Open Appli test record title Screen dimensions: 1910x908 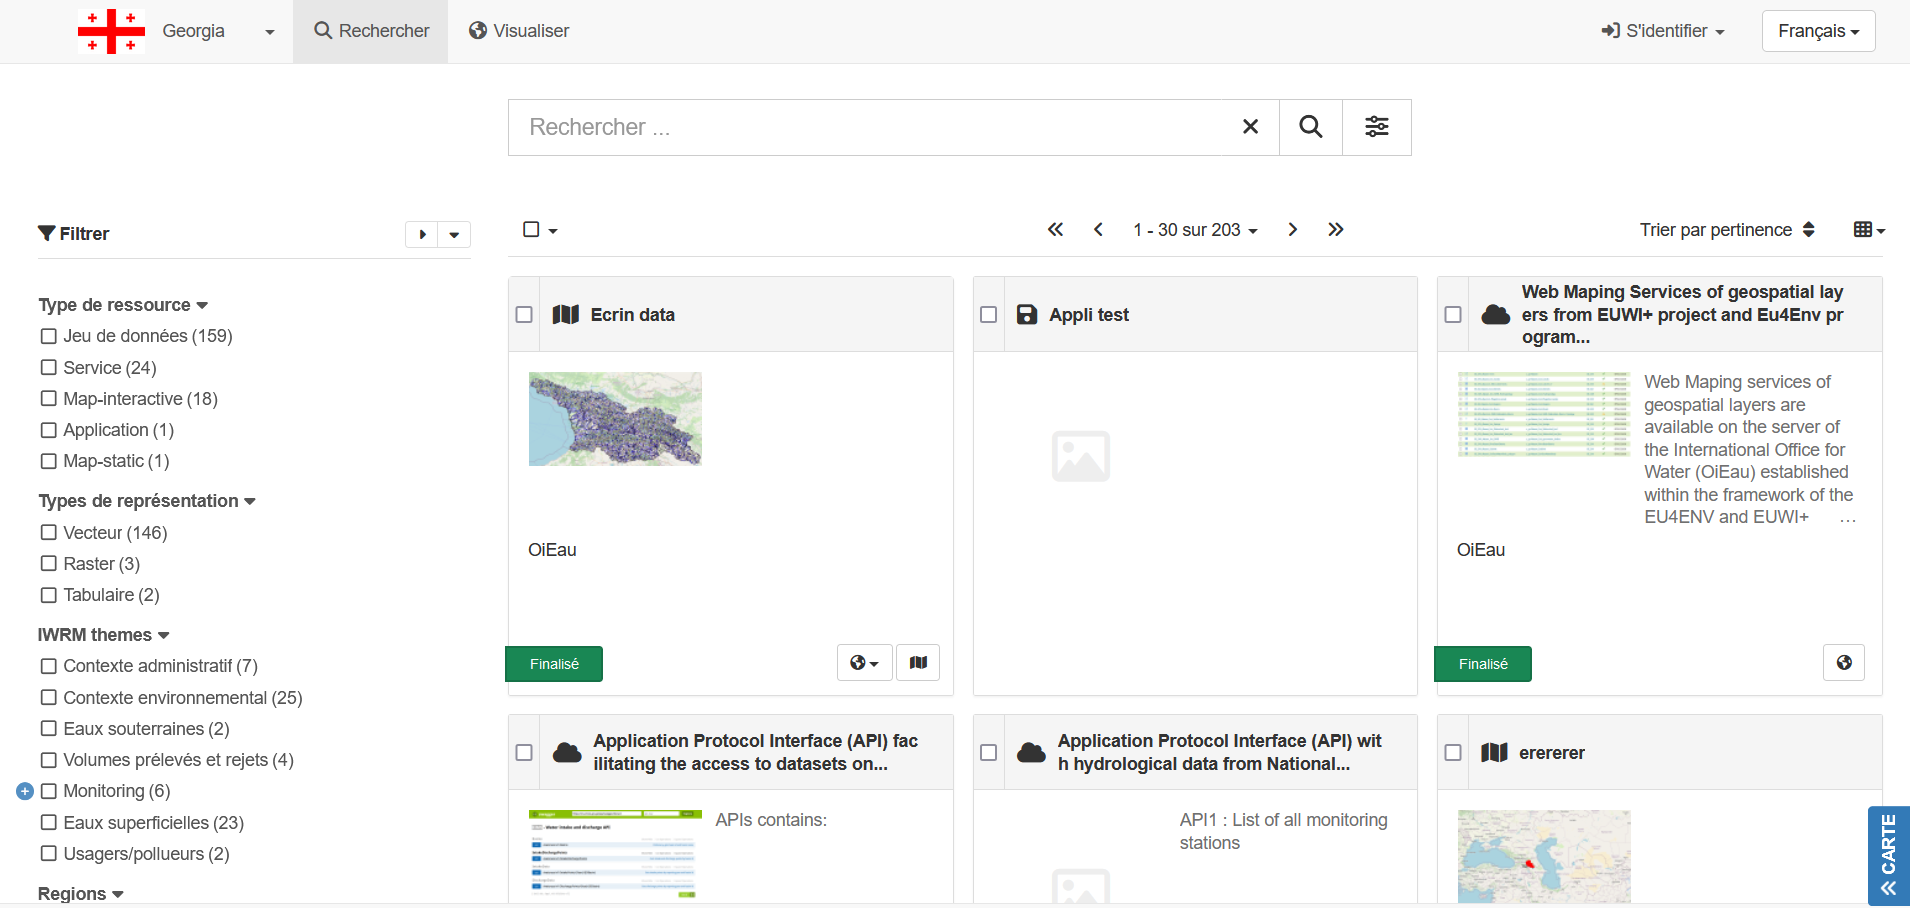(1089, 315)
